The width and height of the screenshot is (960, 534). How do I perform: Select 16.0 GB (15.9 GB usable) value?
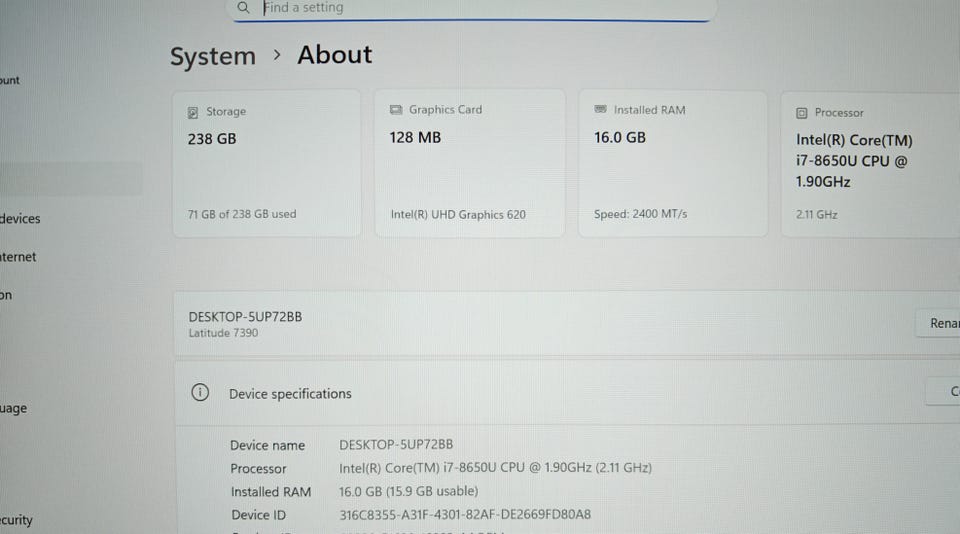point(408,491)
